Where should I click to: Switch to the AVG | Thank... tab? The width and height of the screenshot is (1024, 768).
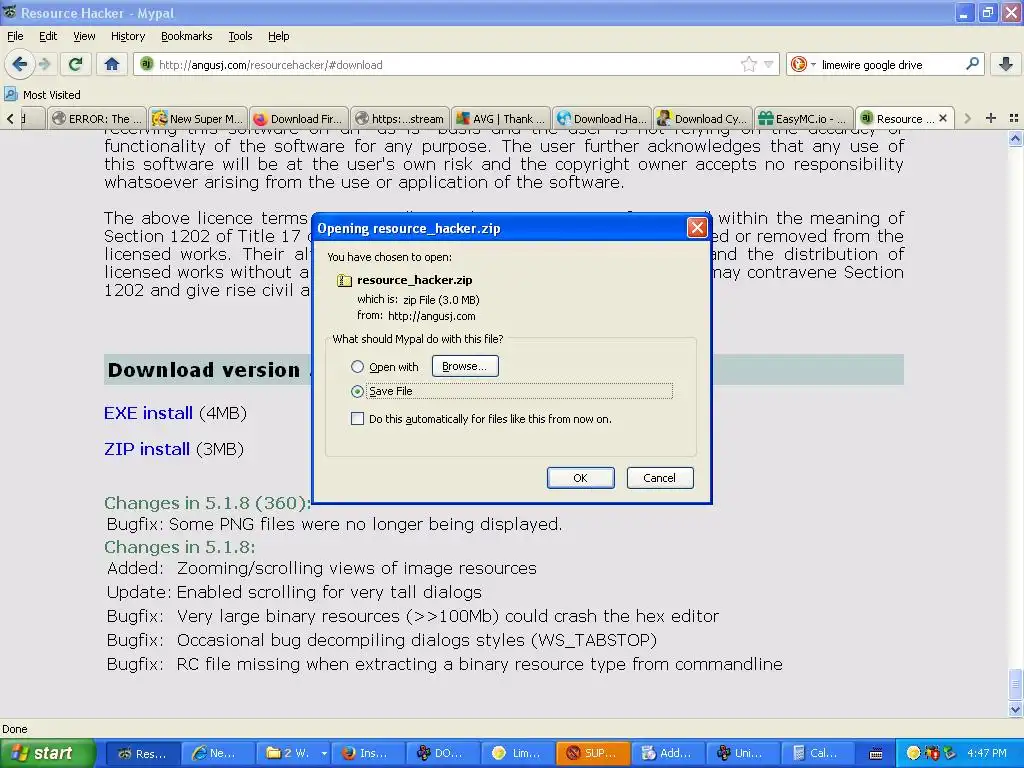pyautogui.click(x=500, y=118)
